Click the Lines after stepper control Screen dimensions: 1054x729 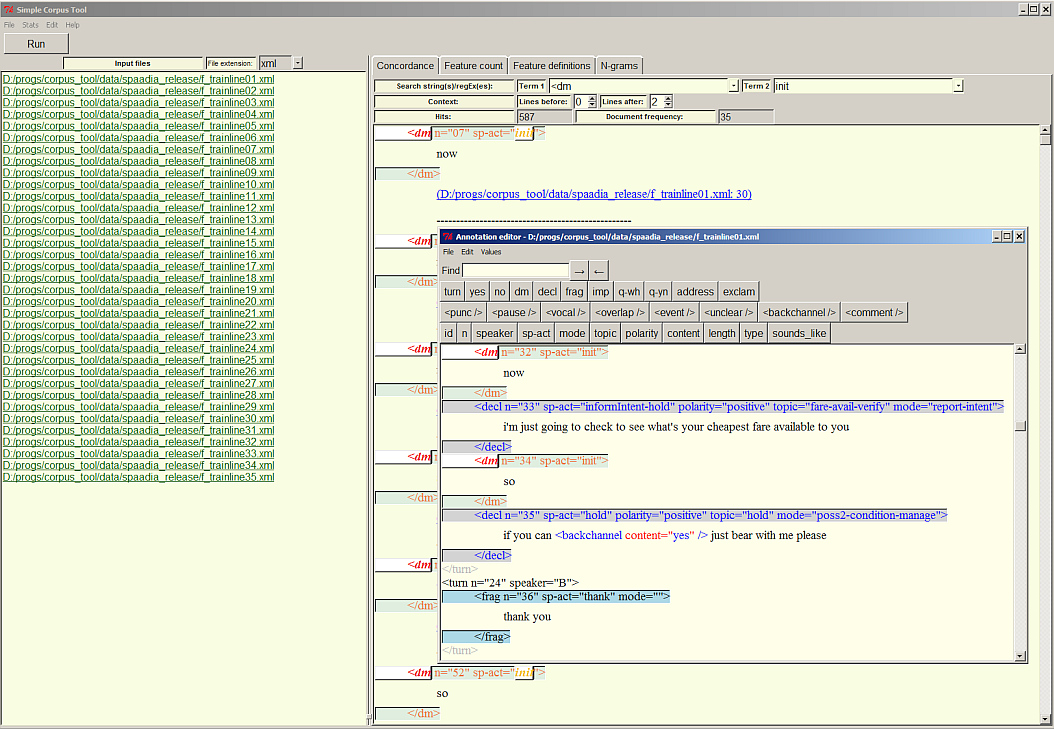(x=668, y=101)
